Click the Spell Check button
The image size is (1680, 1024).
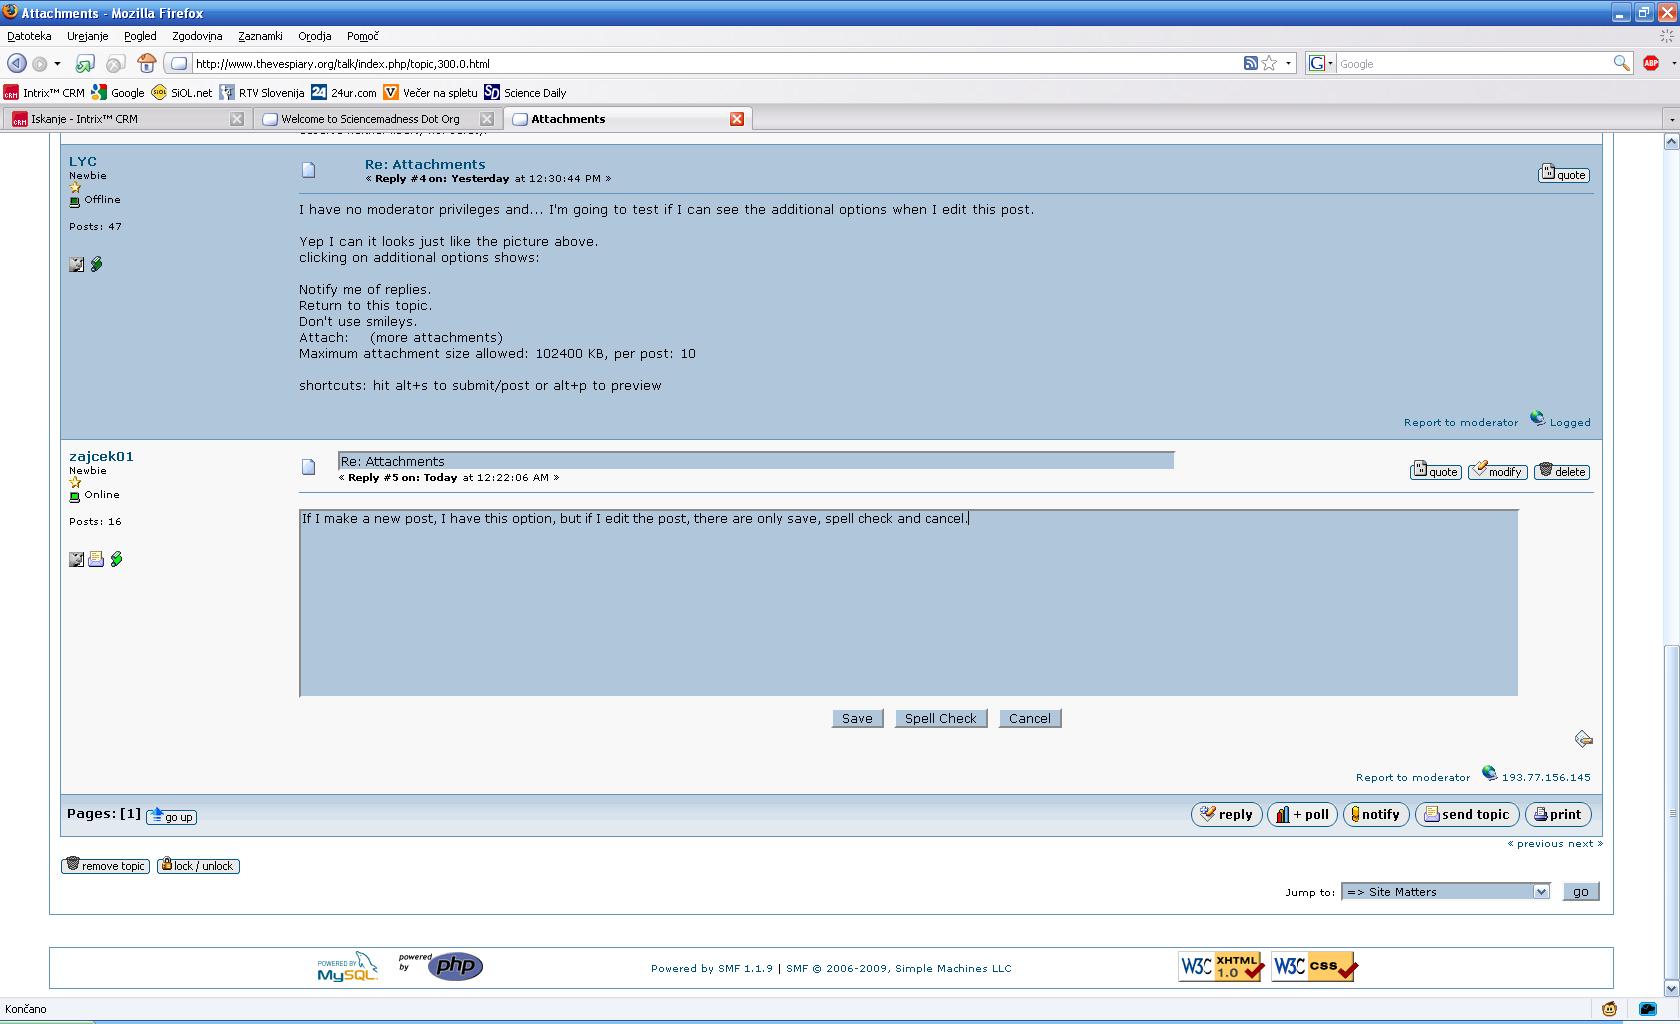coord(940,718)
